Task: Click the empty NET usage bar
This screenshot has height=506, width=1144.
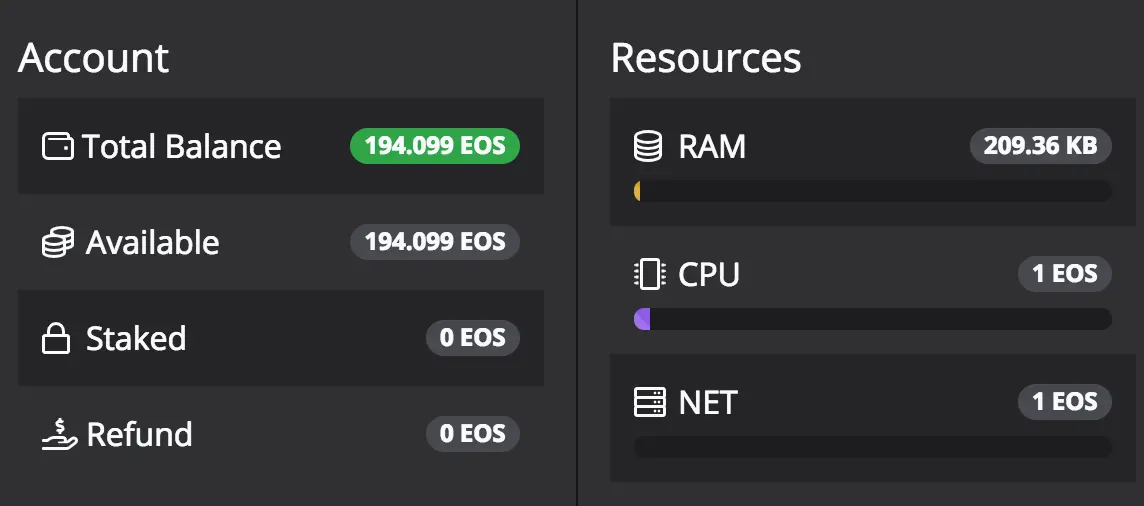Action: (872, 447)
